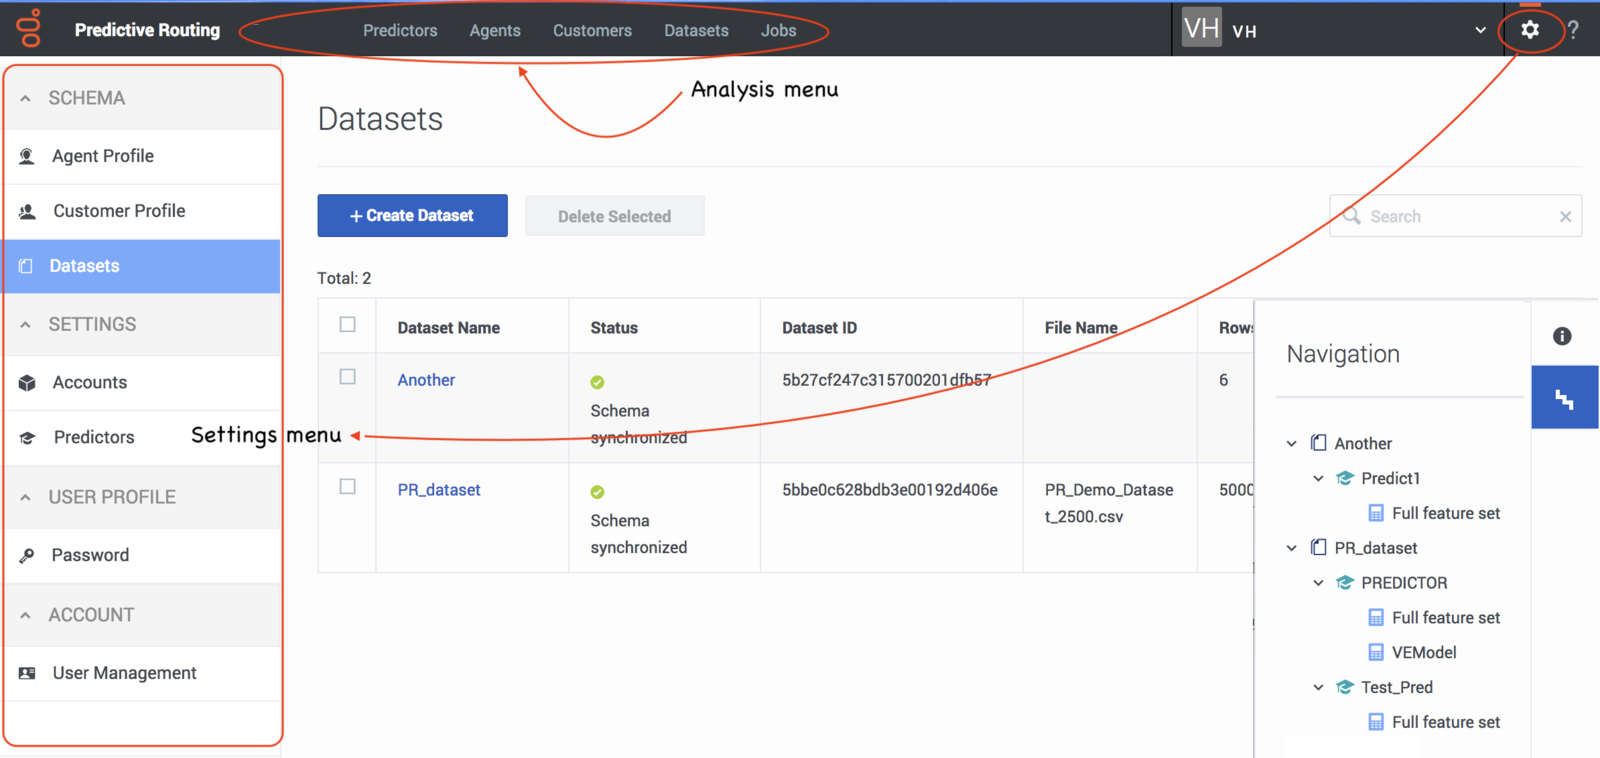Click the model icon beside VEModel
This screenshot has width=1600, height=758.
click(1376, 652)
